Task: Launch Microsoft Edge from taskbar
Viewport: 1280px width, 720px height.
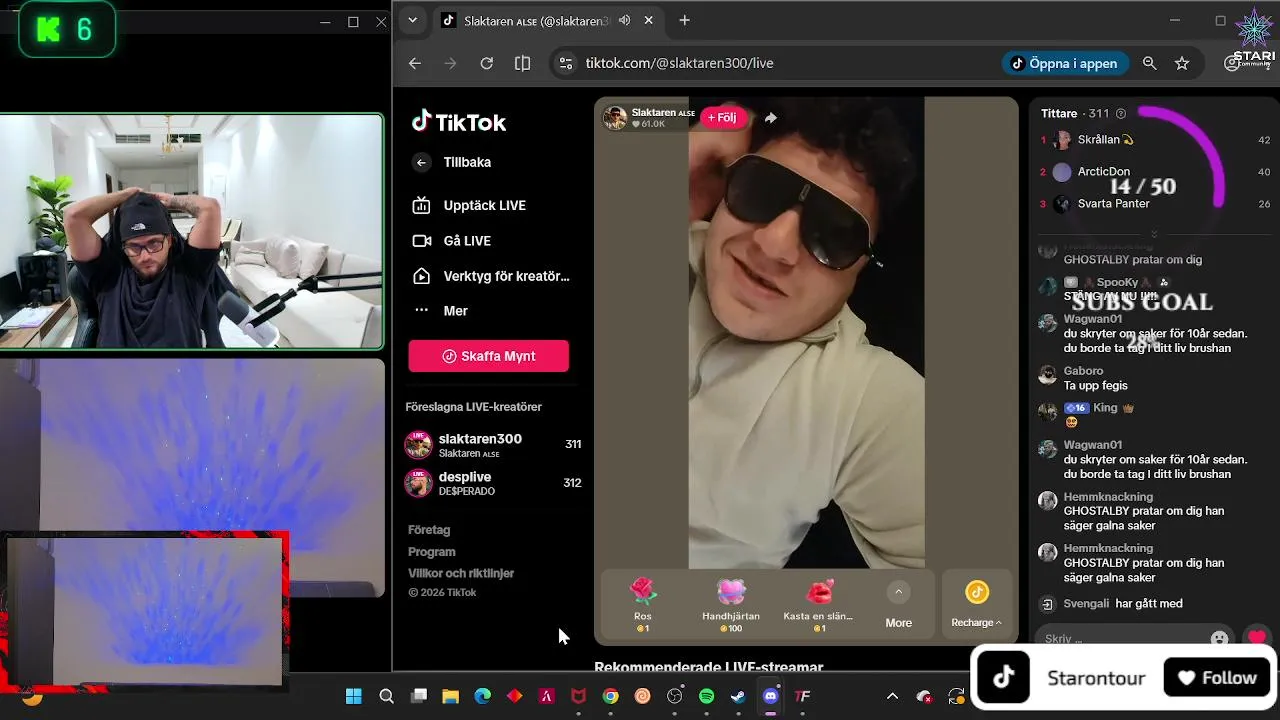Action: [483, 696]
